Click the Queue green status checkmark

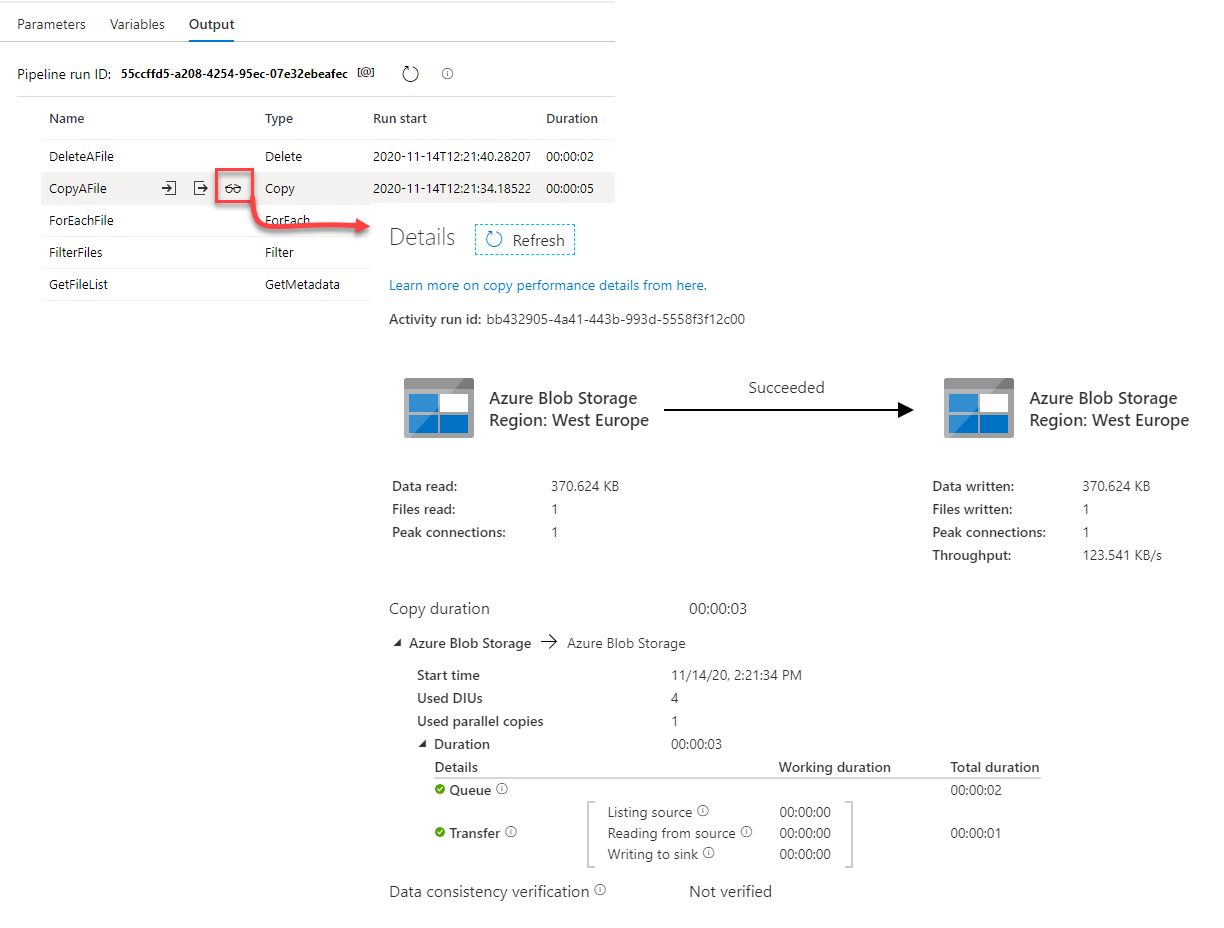[x=440, y=790]
